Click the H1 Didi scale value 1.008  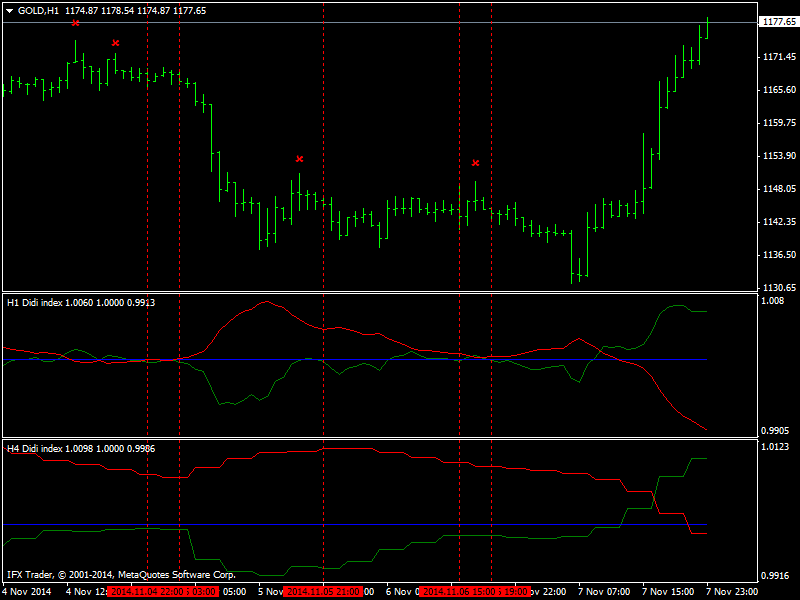772,301
